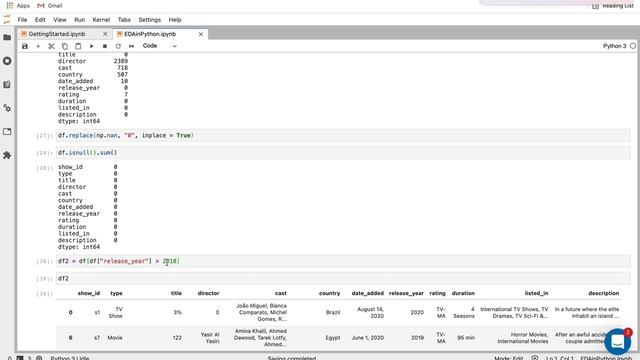The height and width of the screenshot is (360, 640).
Task: Restart kernel and run all cells
Action: 131,46
